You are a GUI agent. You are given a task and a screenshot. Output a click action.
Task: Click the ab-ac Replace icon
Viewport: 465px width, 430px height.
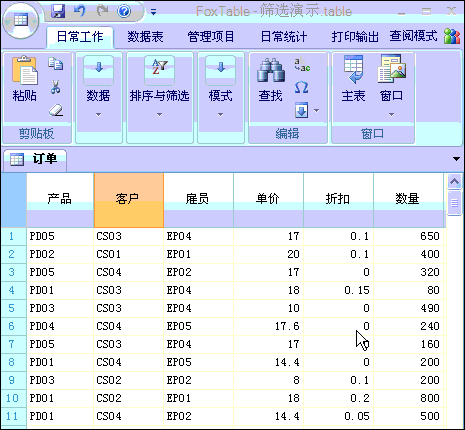(302, 64)
